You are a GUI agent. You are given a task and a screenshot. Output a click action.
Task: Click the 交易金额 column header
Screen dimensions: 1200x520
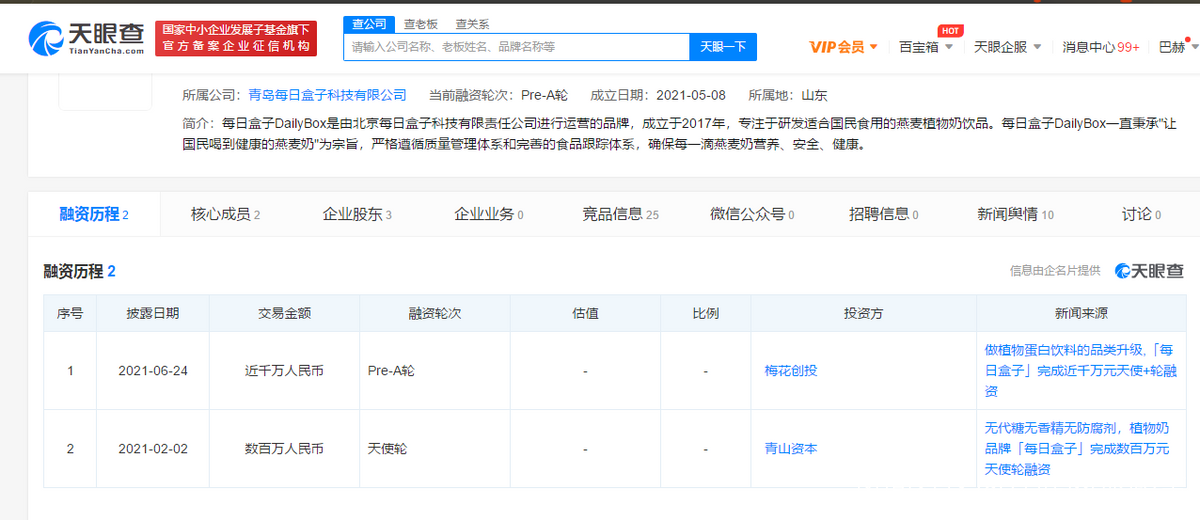tap(284, 313)
